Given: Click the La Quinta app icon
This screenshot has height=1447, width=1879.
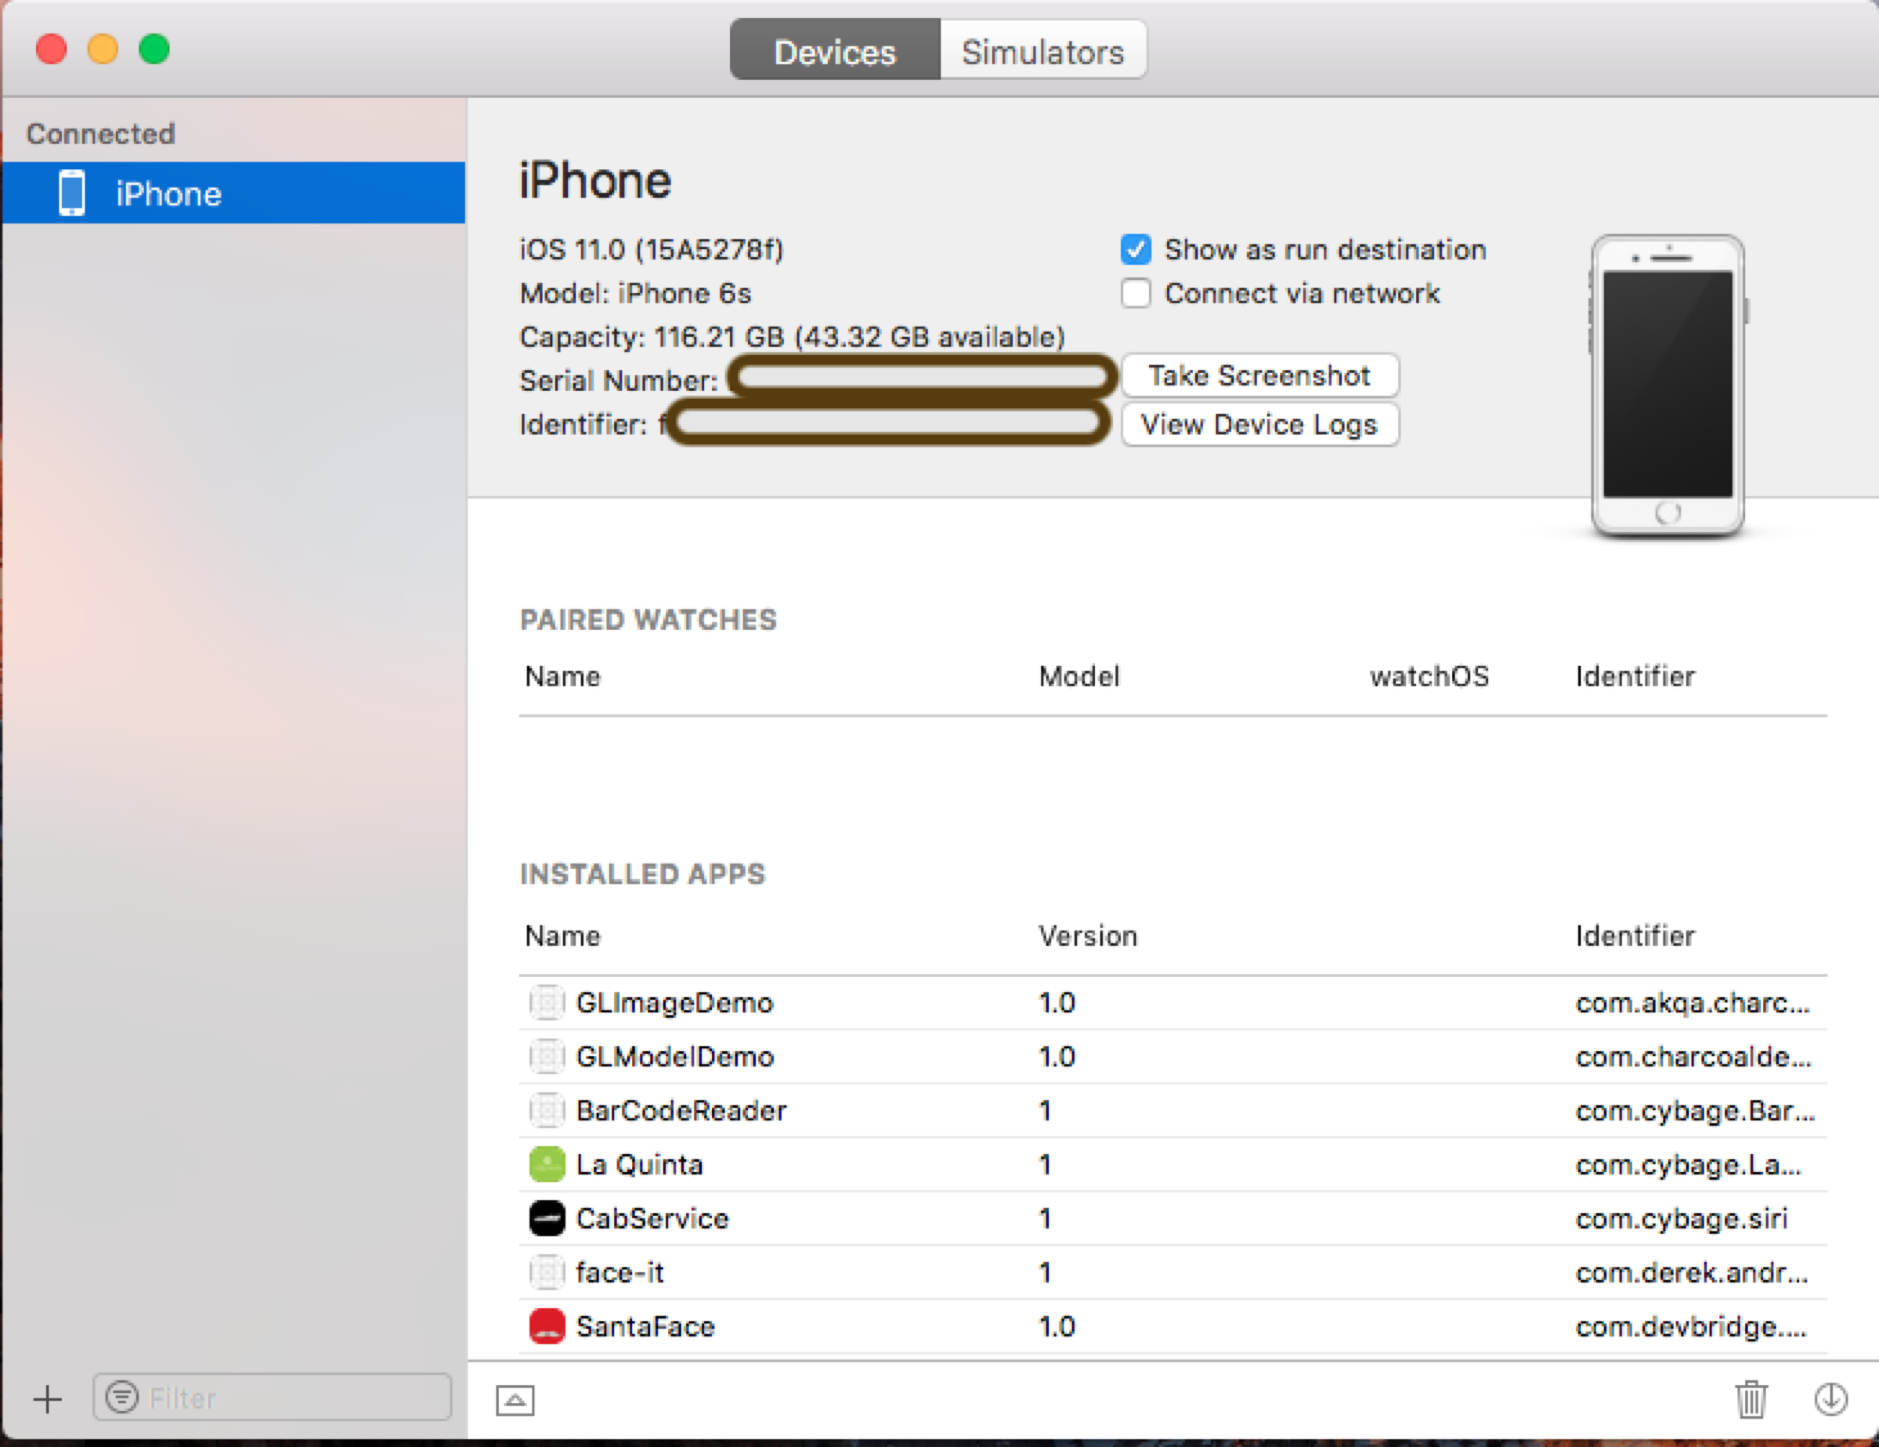Looking at the screenshot, I should 546,1164.
